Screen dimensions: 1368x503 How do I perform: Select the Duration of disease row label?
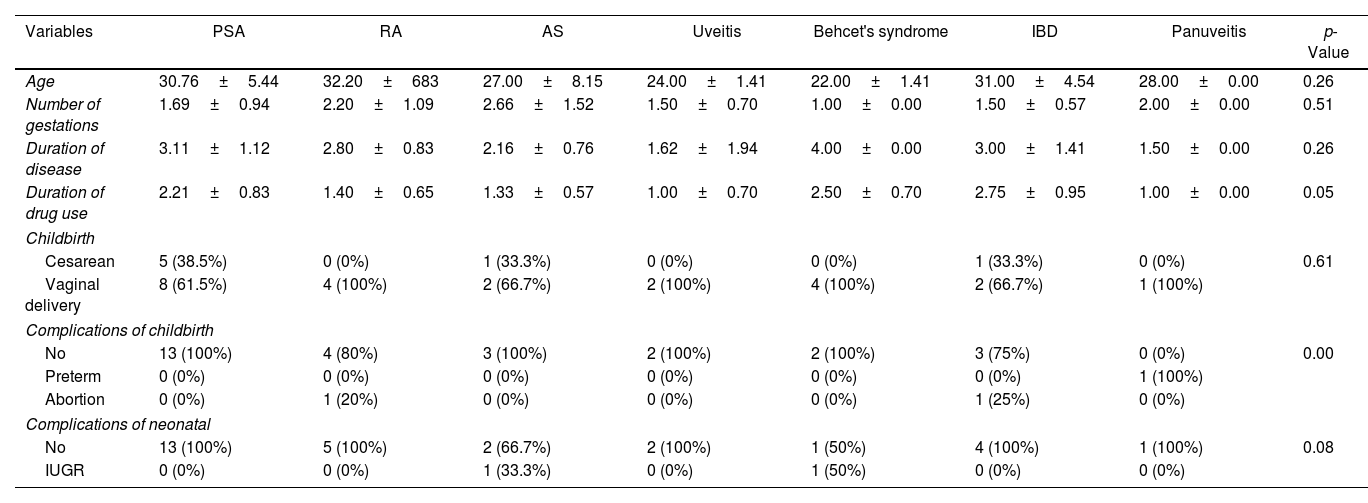click(65, 157)
